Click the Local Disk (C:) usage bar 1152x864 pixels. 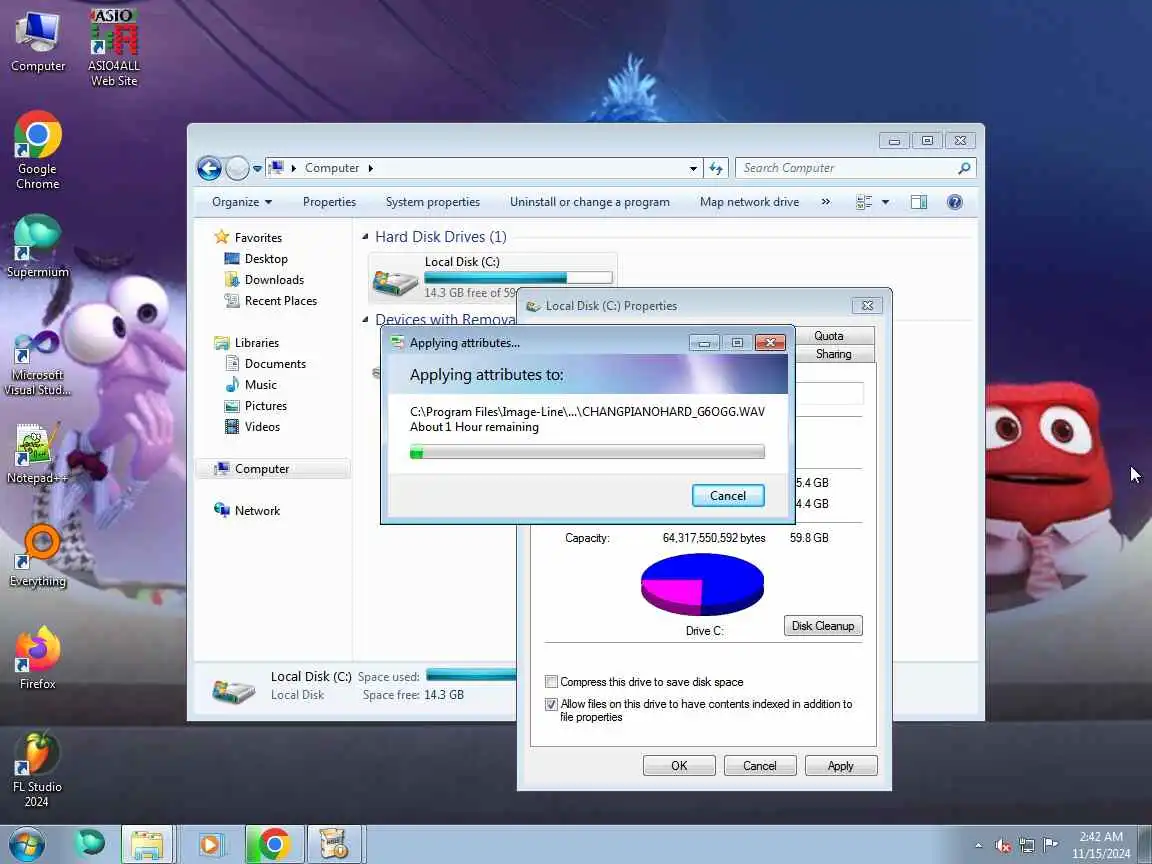[x=518, y=278]
